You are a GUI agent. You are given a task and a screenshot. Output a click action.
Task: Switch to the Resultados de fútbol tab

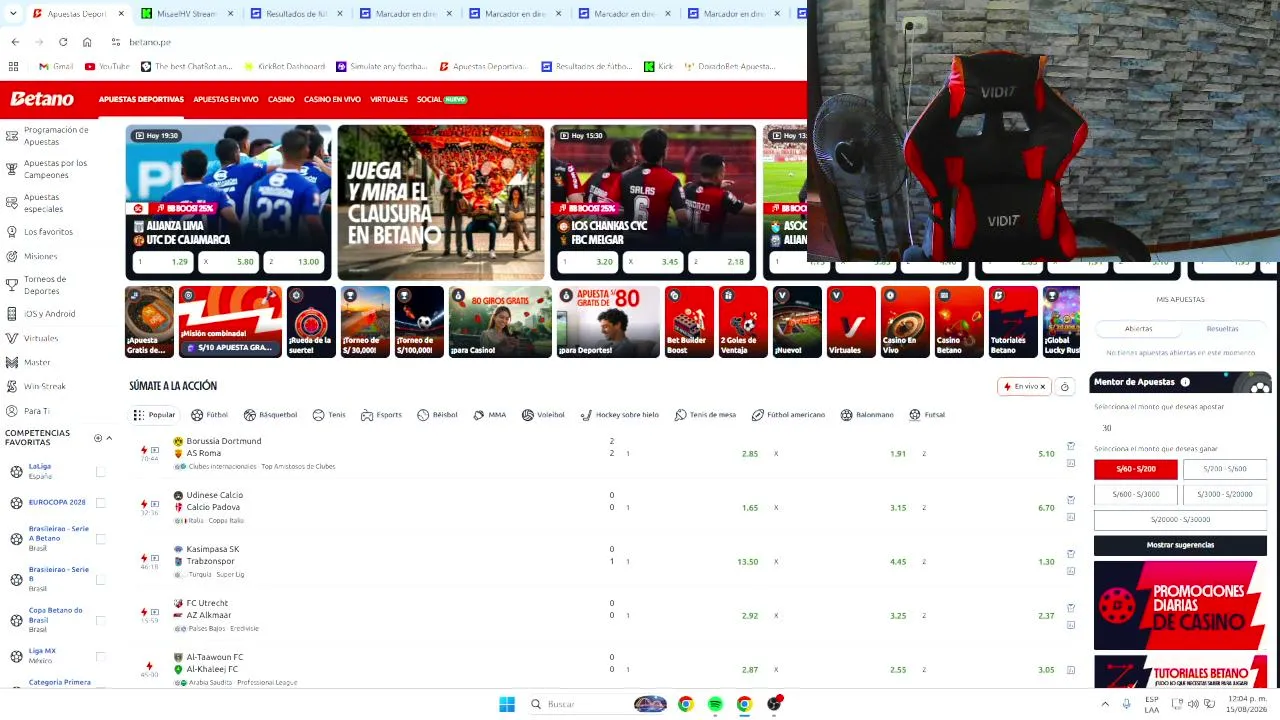tap(288, 14)
